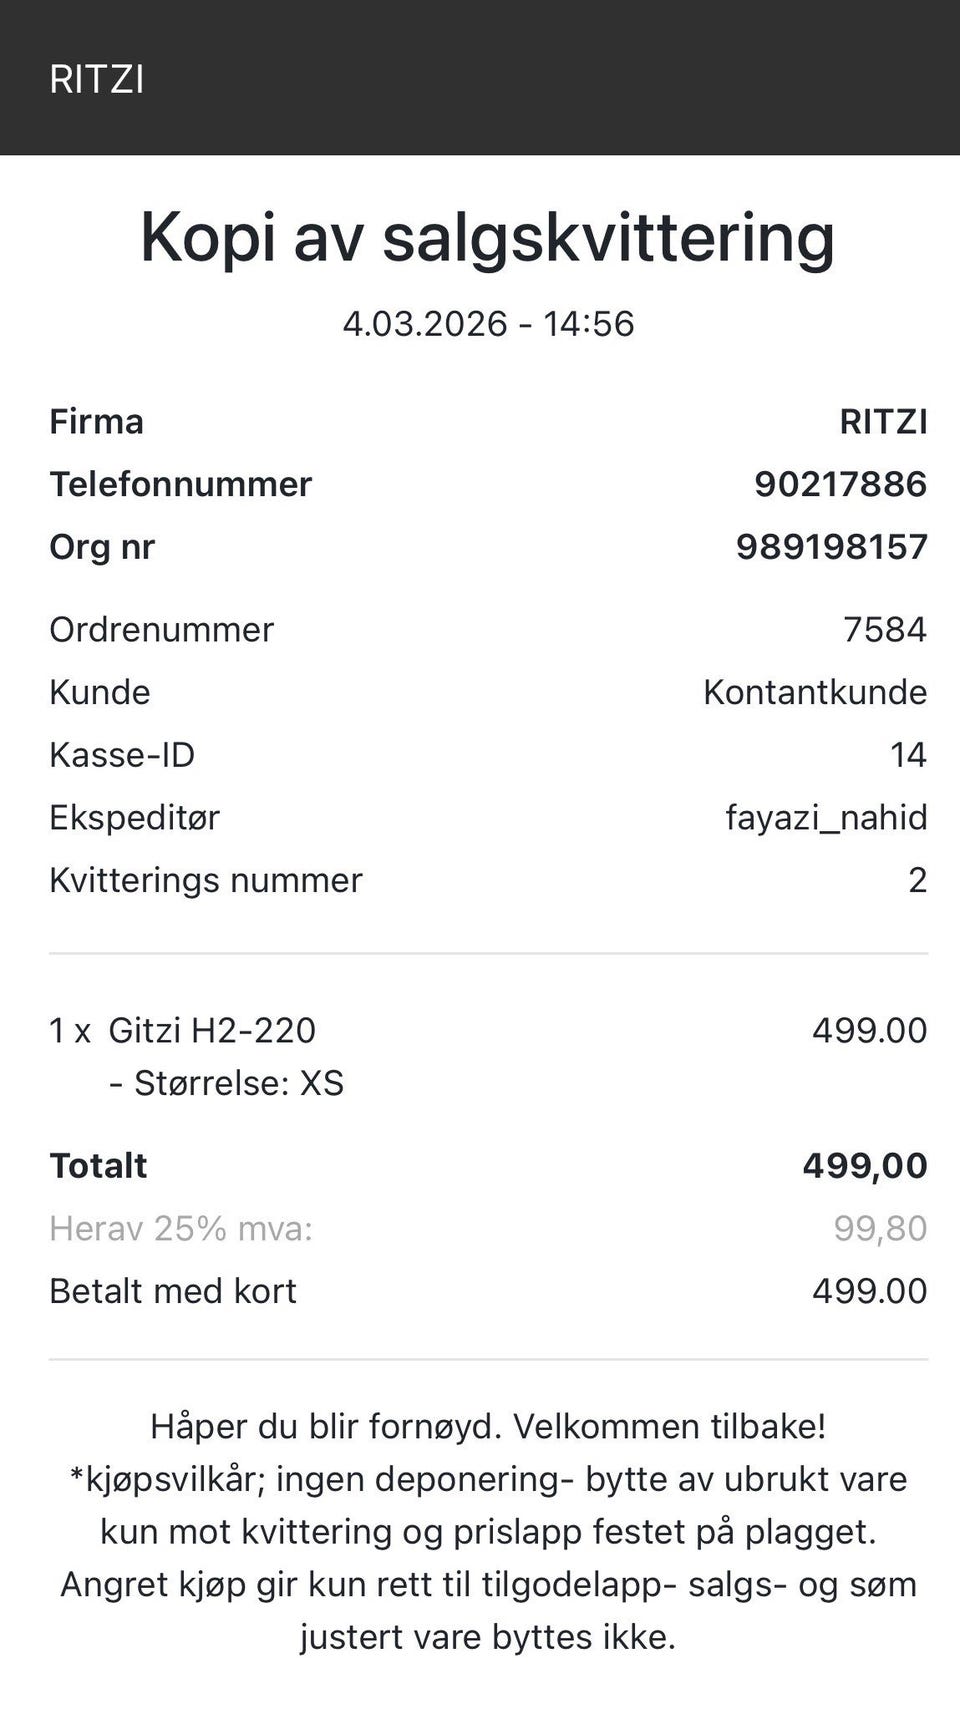Select the Betalt med kort label

tap(173, 1291)
